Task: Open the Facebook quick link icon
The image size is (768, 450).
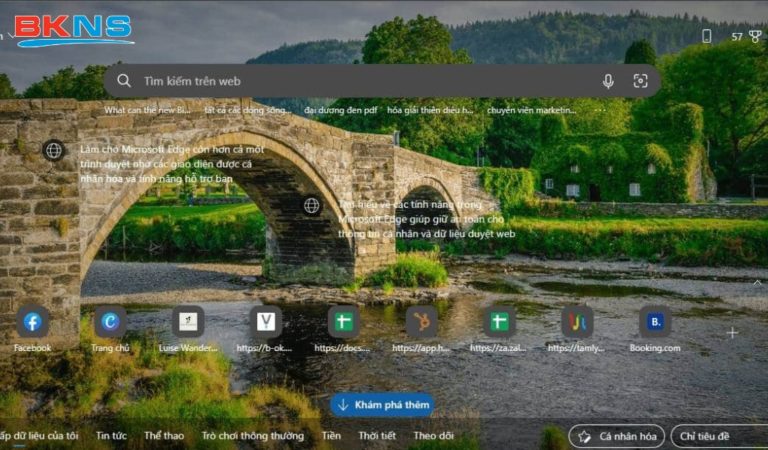Action: point(32,322)
